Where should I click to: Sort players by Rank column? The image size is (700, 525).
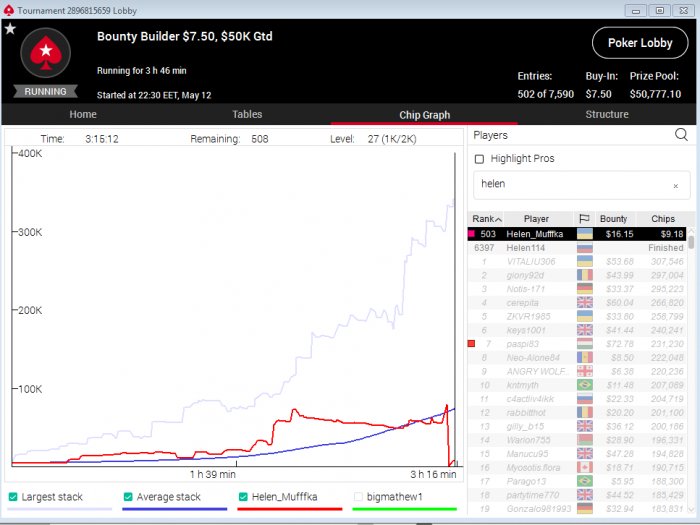coord(486,219)
